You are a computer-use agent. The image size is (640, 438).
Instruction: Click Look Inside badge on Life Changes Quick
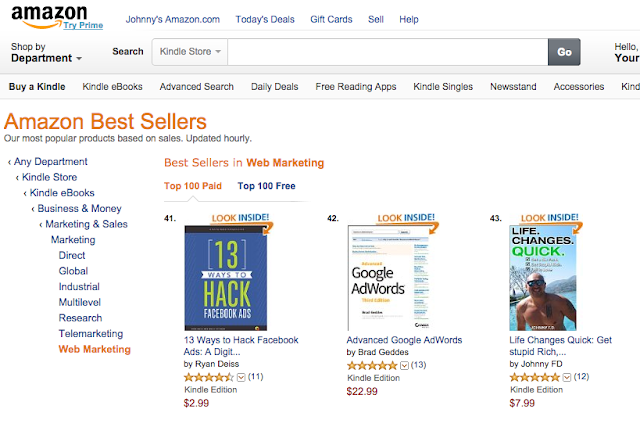click(551, 217)
